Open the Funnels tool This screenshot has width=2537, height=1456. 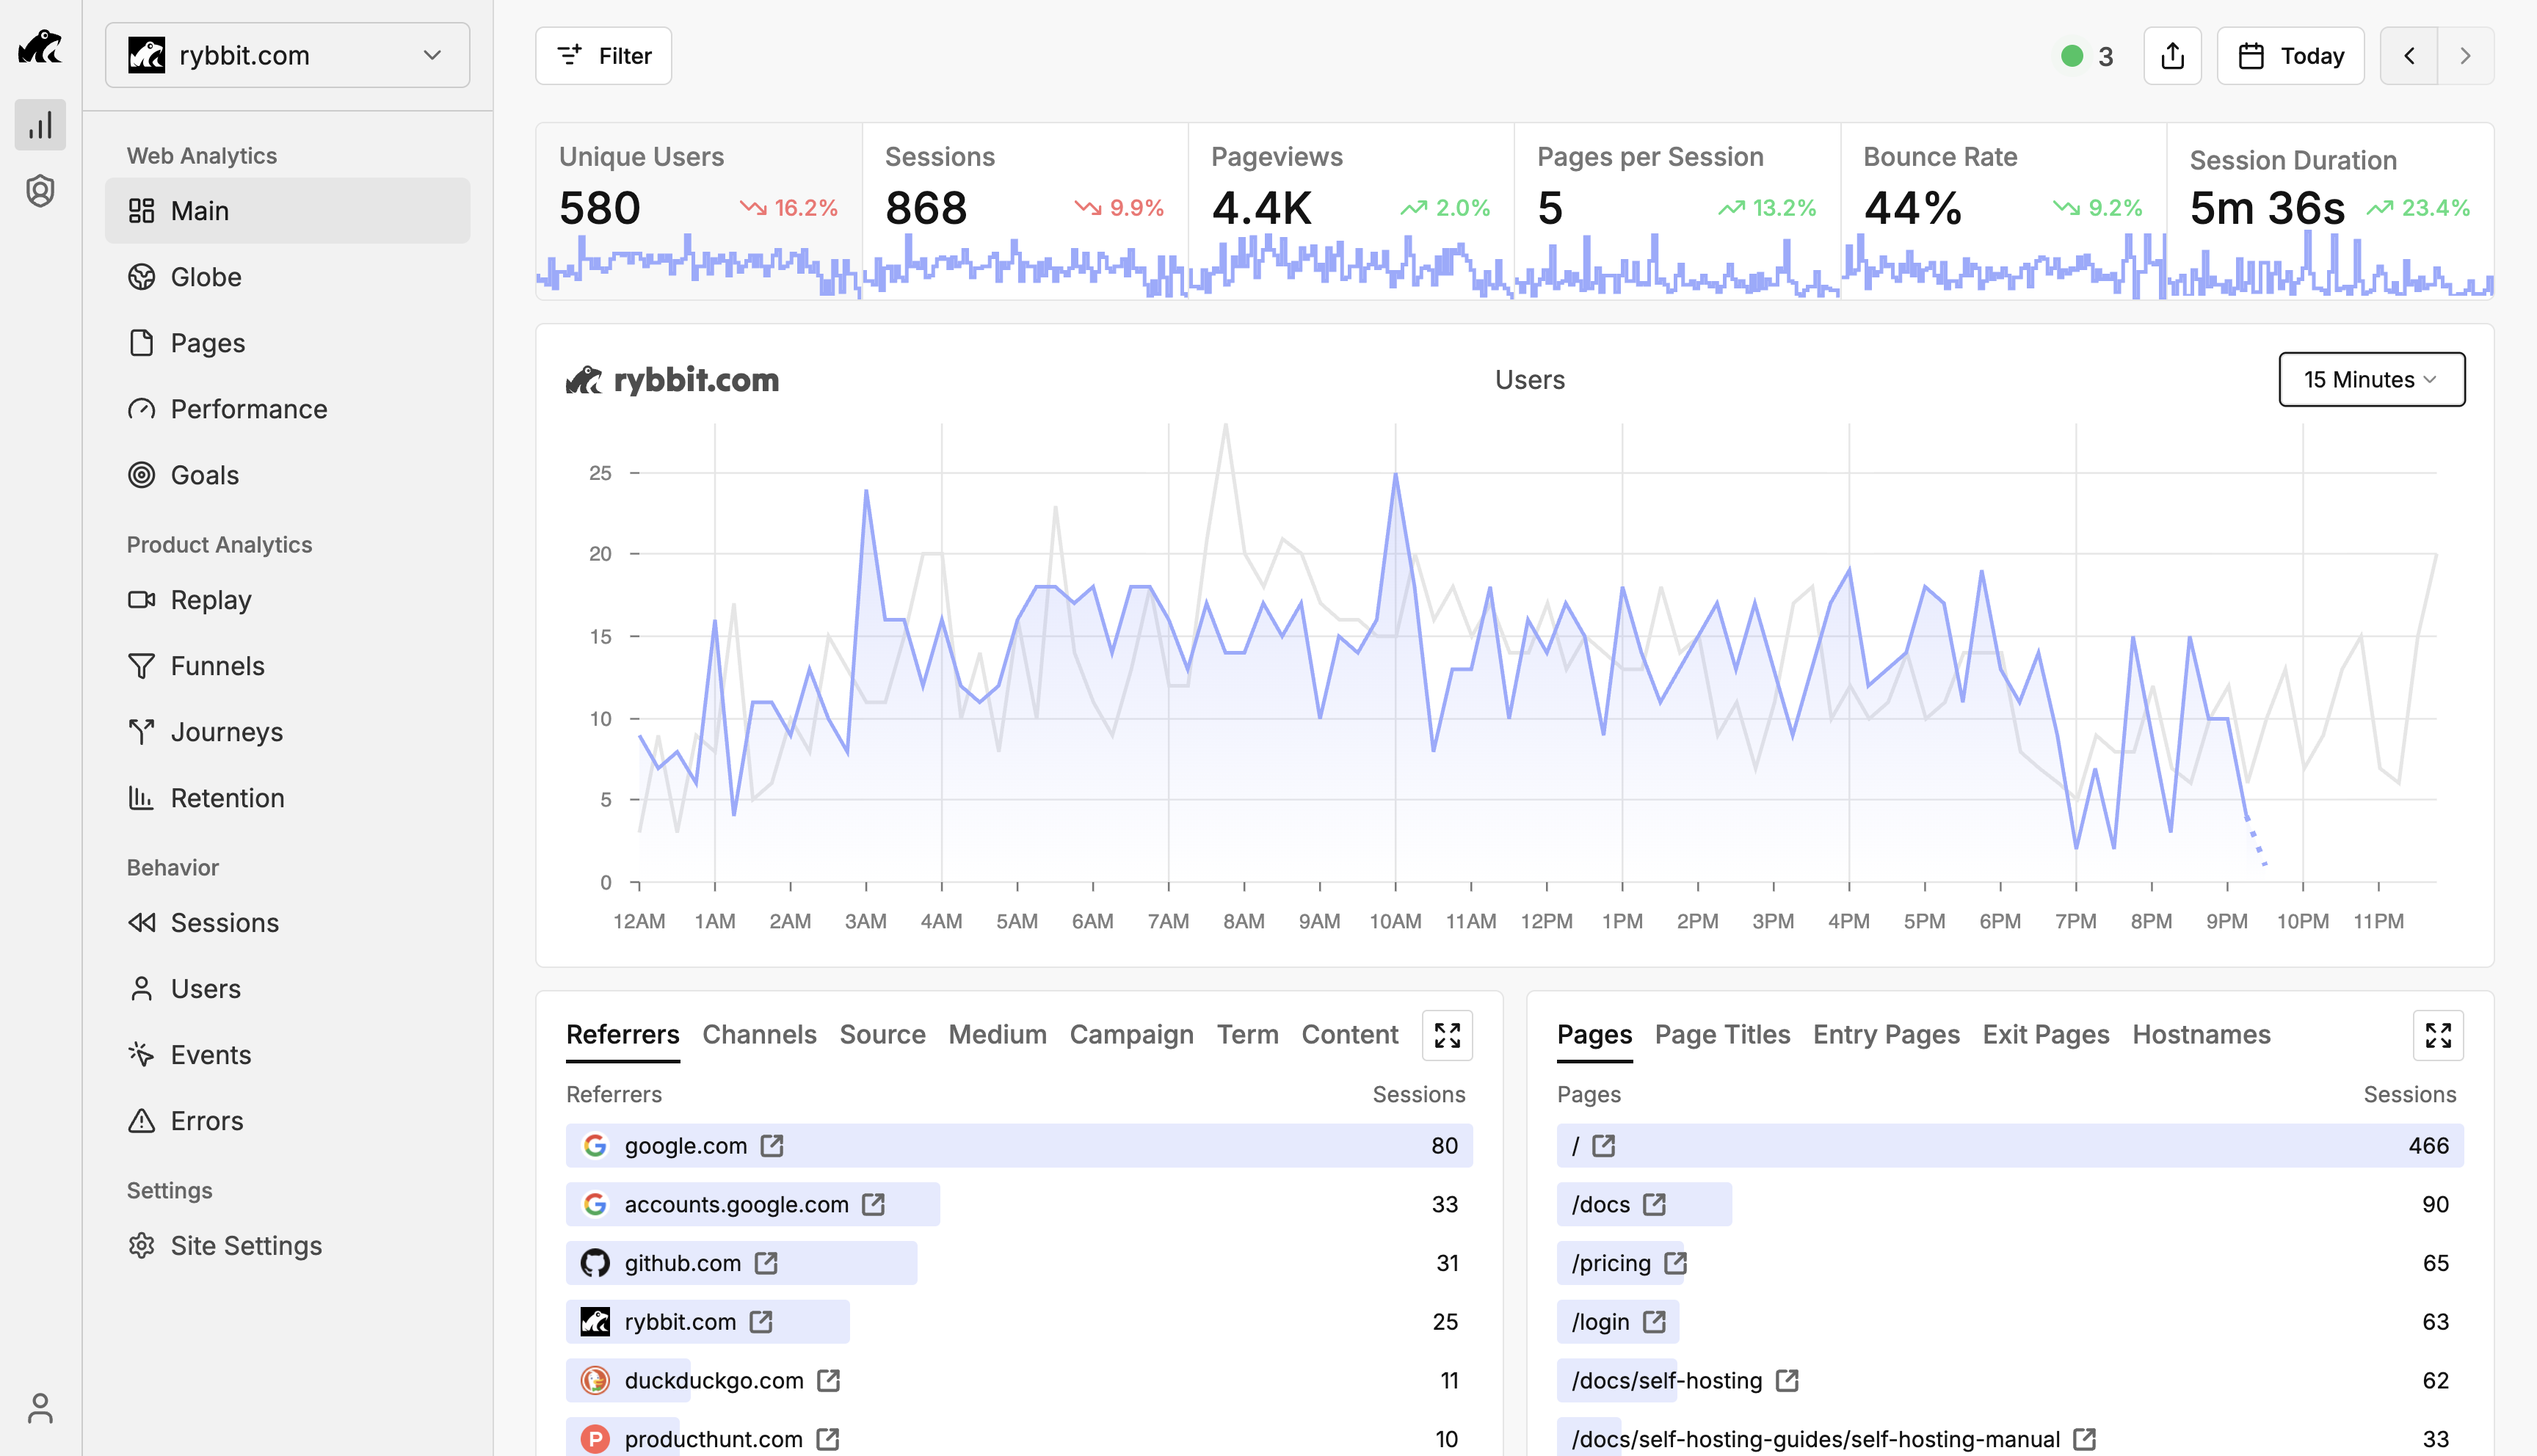coord(217,665)
